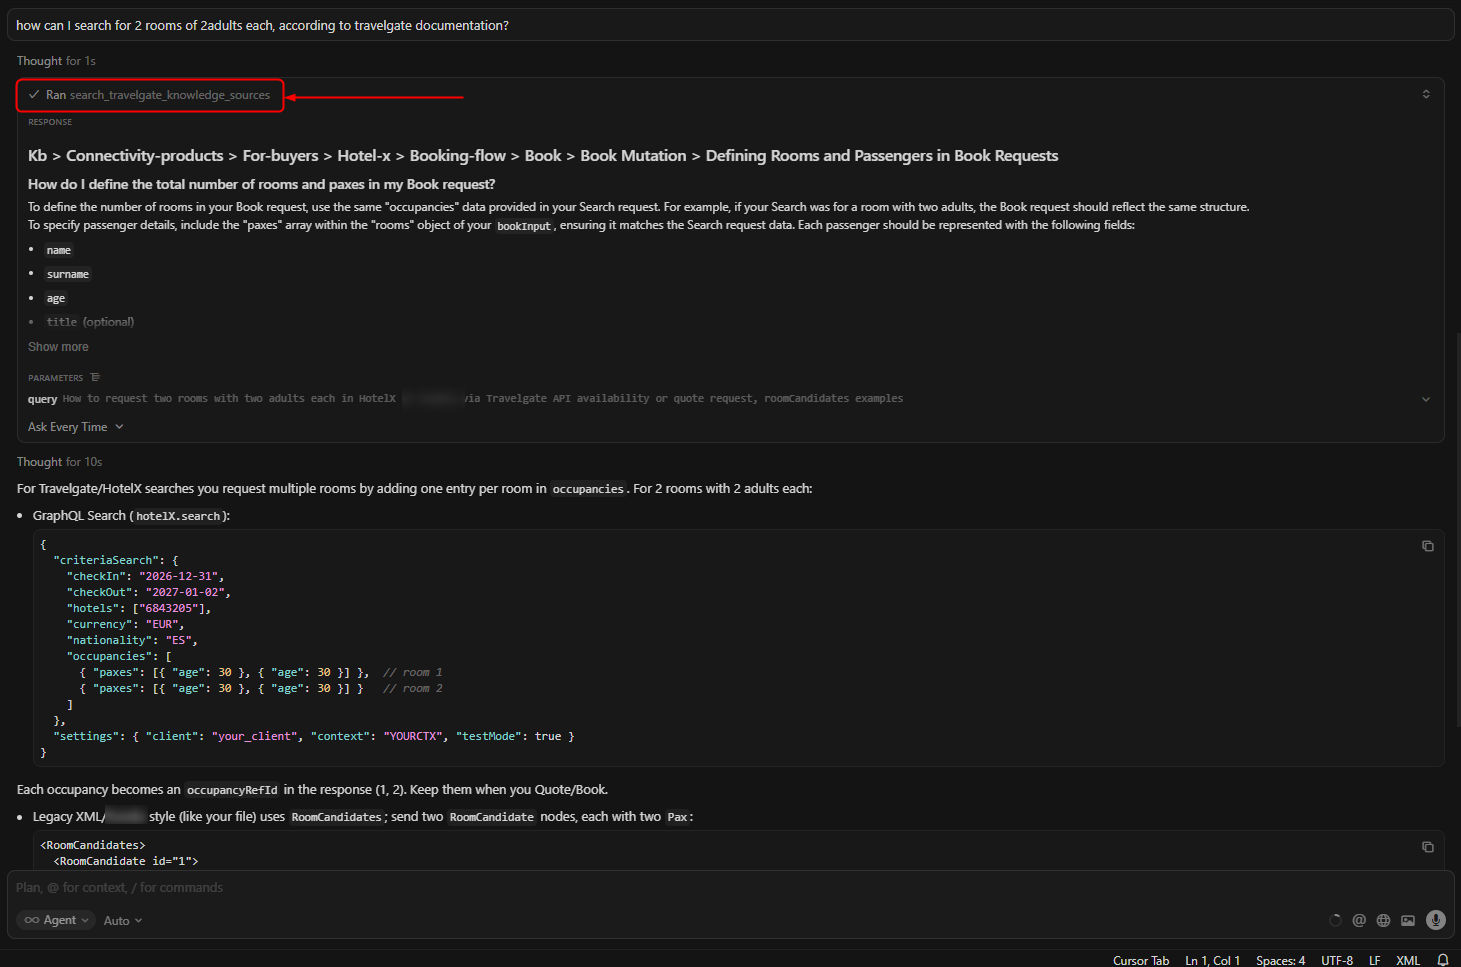The image size is (1461, 967).
Task: Click Show more in the response
Action: 58,347
